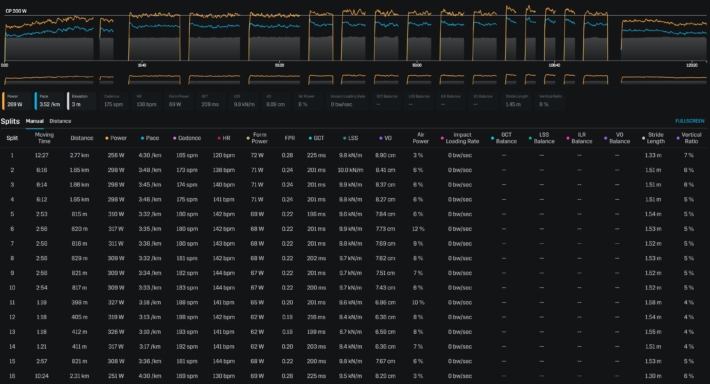Viewport: 710px width, 384px height.
Task: Click the Distance column header in table
Action: [82, 138]
